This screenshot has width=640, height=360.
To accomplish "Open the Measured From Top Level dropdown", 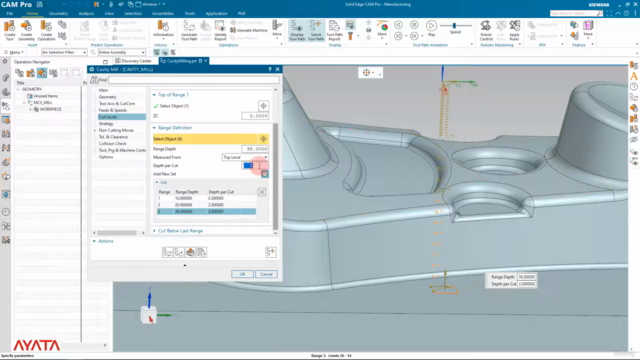I will tap(245, 157).
